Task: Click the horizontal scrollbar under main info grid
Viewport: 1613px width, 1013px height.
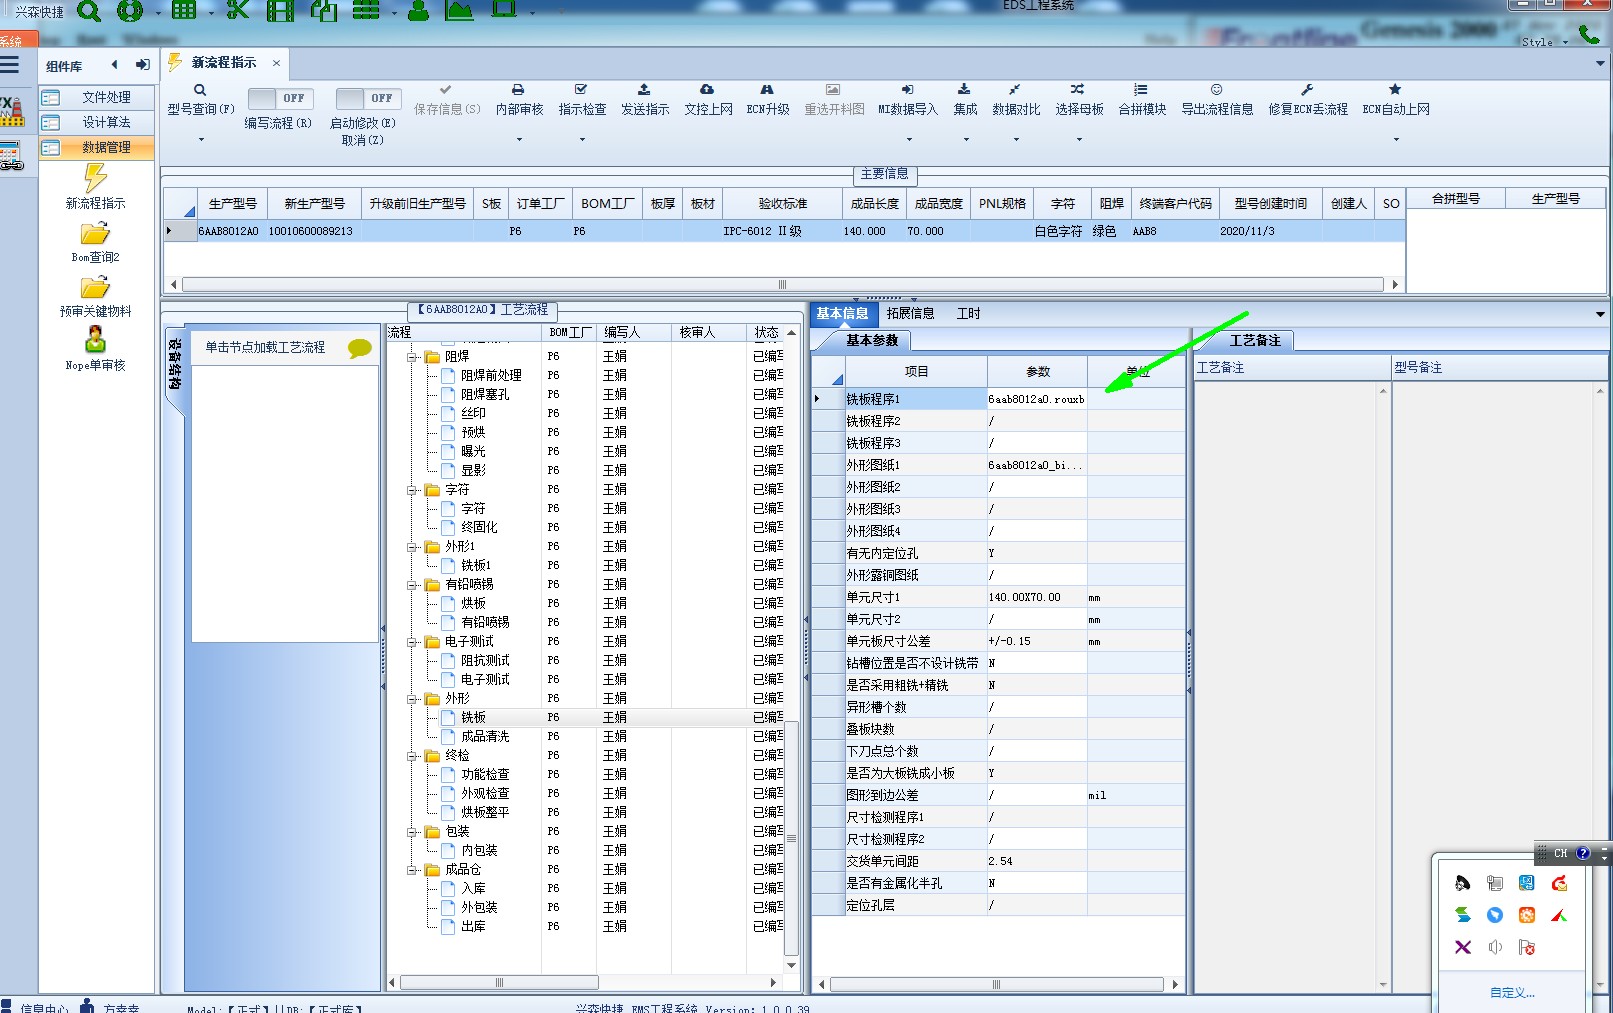Action: click(x=782, y=285)
